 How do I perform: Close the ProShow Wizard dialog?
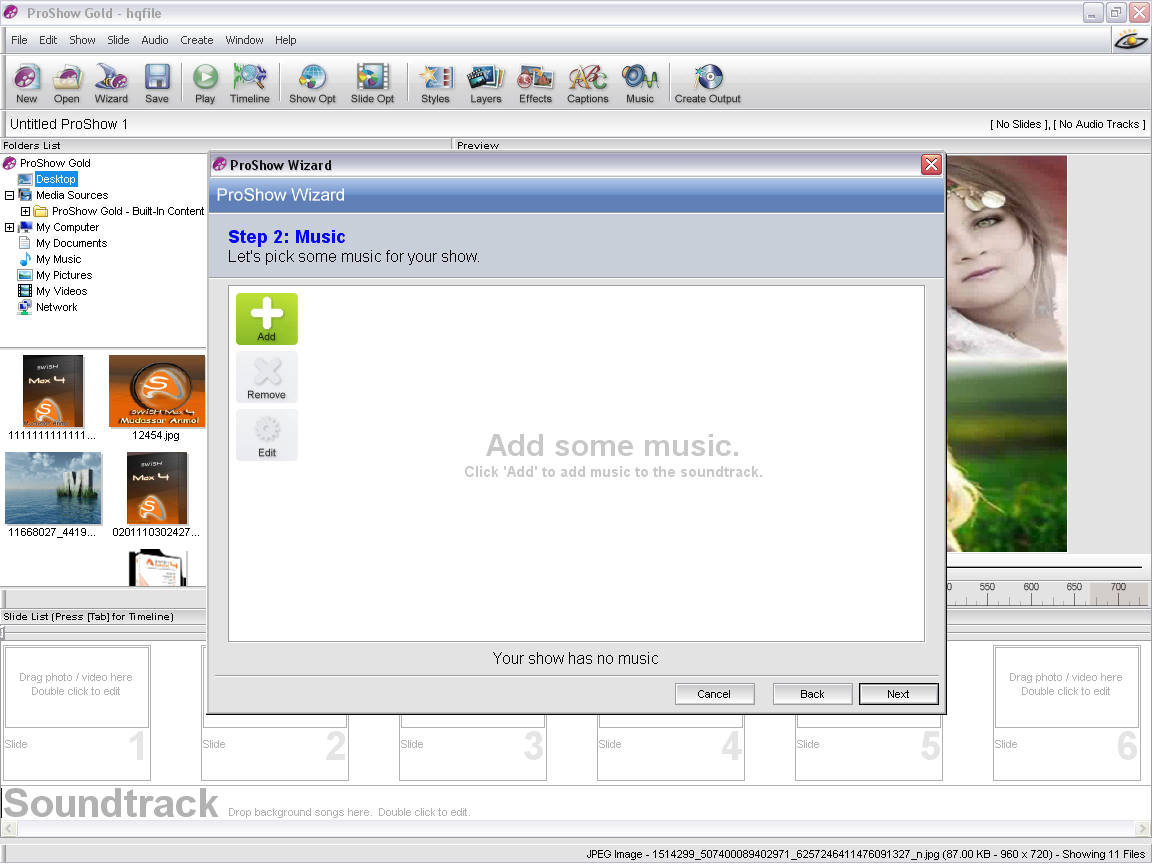coord(931,165)
